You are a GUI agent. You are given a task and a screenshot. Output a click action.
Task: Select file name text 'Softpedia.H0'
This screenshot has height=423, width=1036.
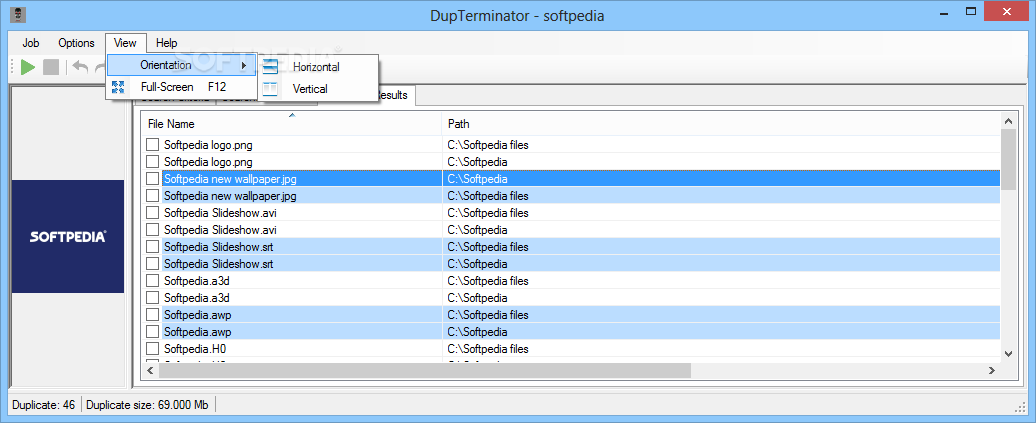click(x=197, y=349)
